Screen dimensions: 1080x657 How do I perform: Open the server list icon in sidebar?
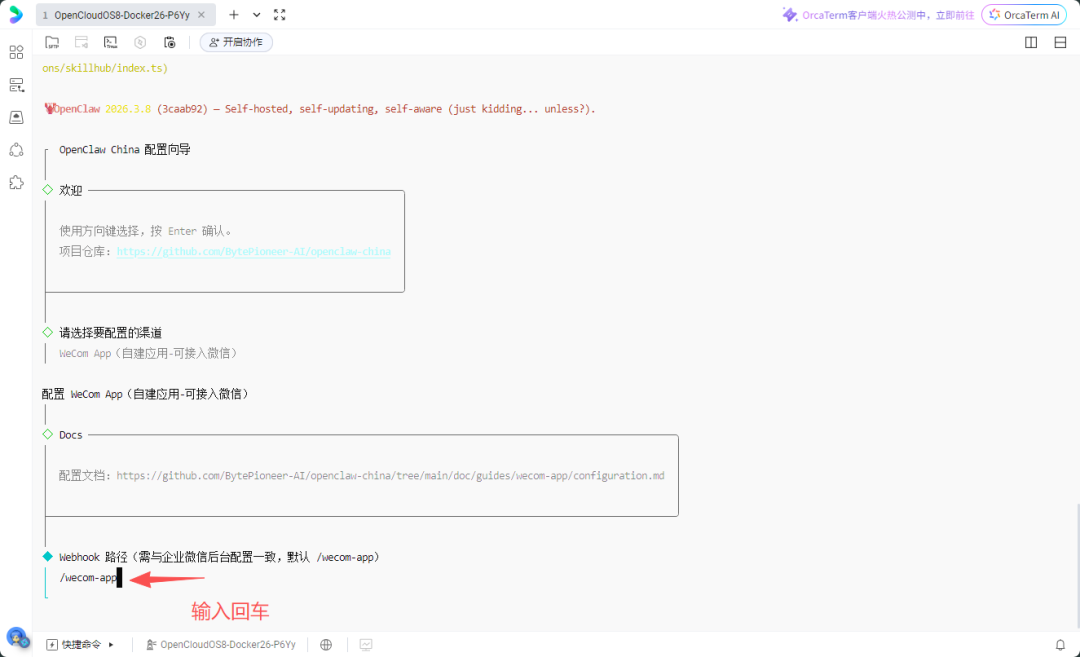pos(16,85)
